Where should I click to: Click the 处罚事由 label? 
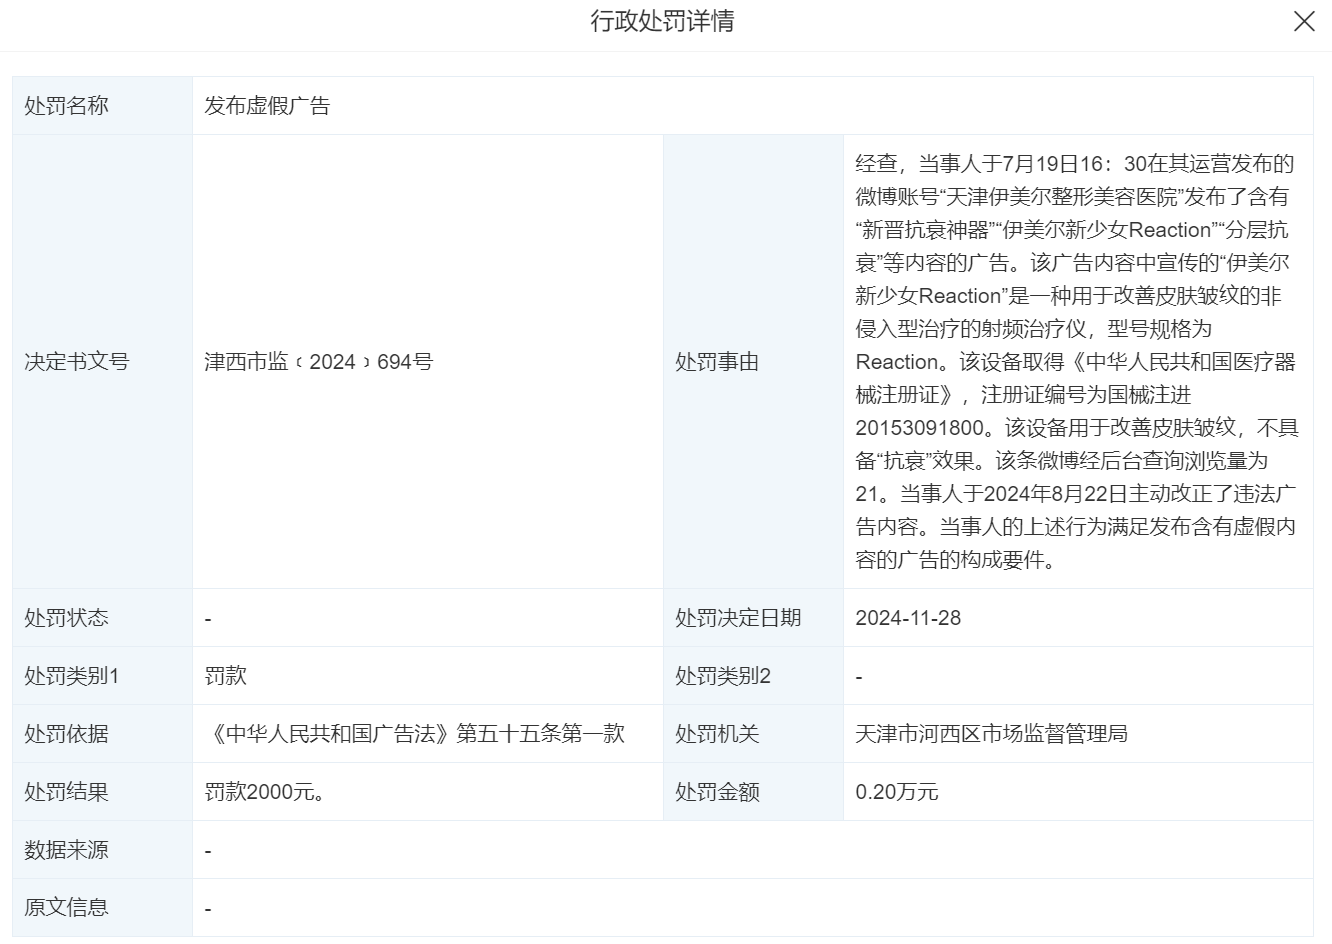[717, 362]
